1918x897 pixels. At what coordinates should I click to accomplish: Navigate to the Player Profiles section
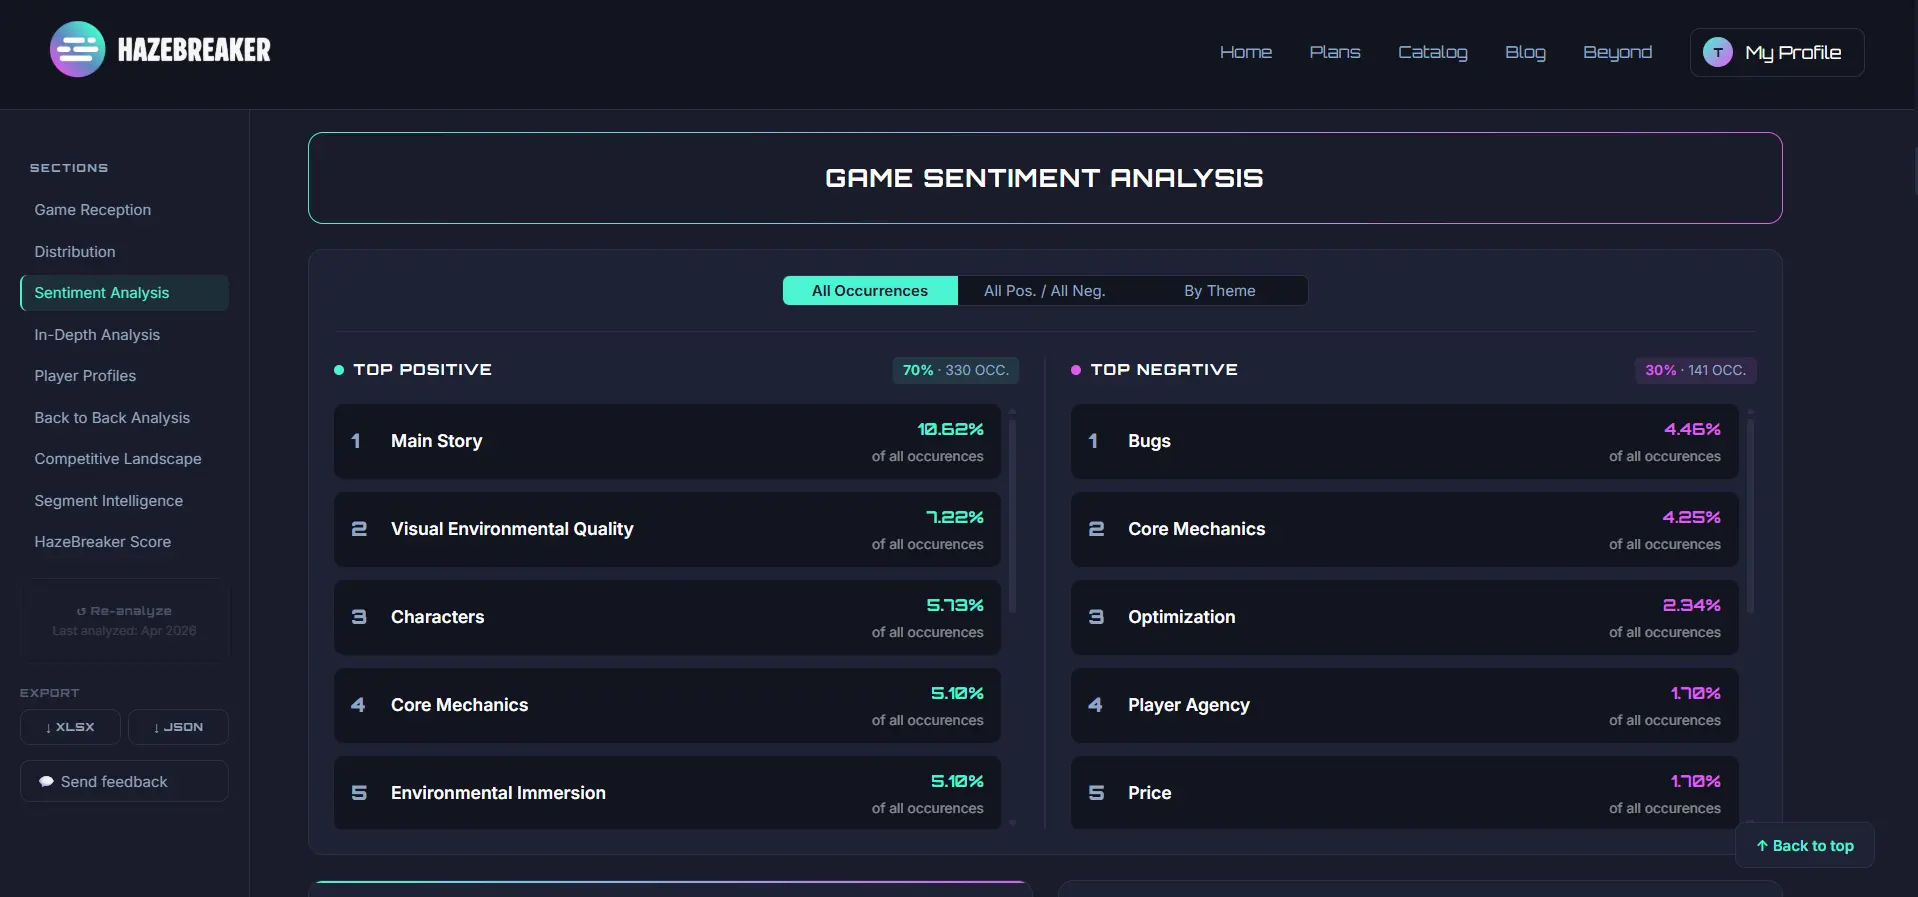[124, 376]
